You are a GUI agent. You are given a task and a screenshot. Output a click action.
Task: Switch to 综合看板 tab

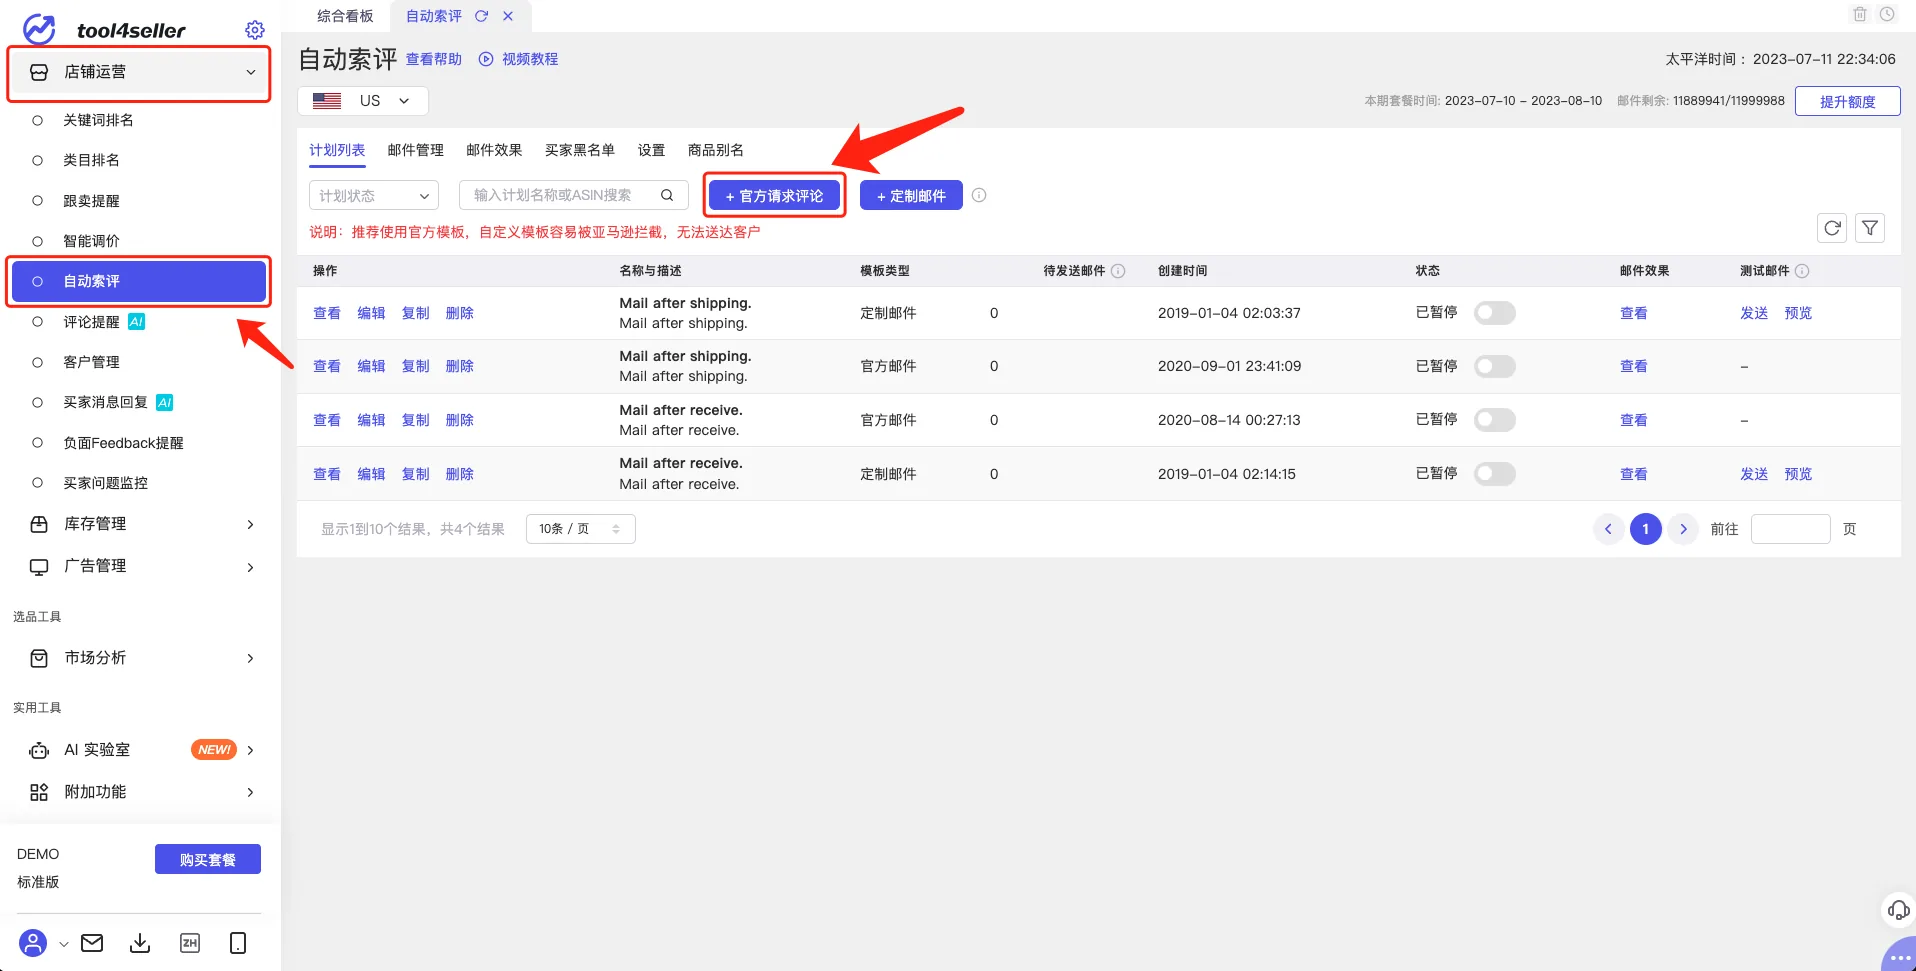(x=345, y=16)
